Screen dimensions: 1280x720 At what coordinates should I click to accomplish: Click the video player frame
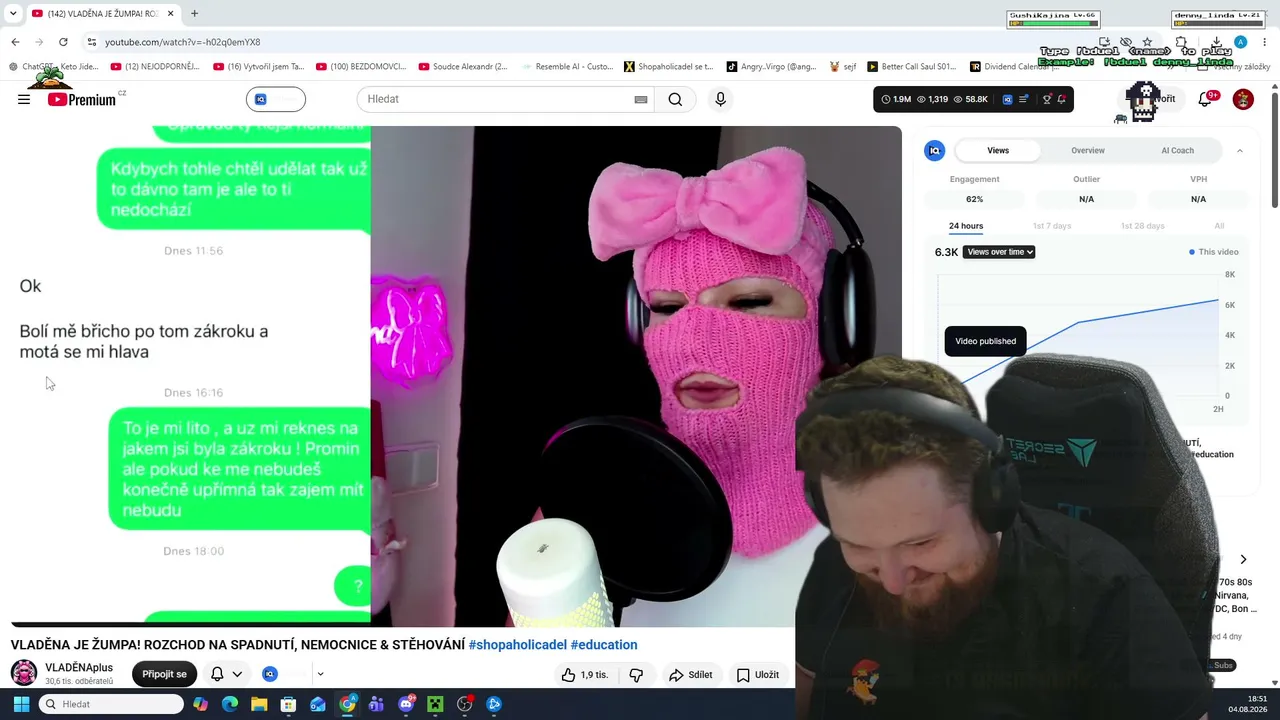[x=455, y=376]
